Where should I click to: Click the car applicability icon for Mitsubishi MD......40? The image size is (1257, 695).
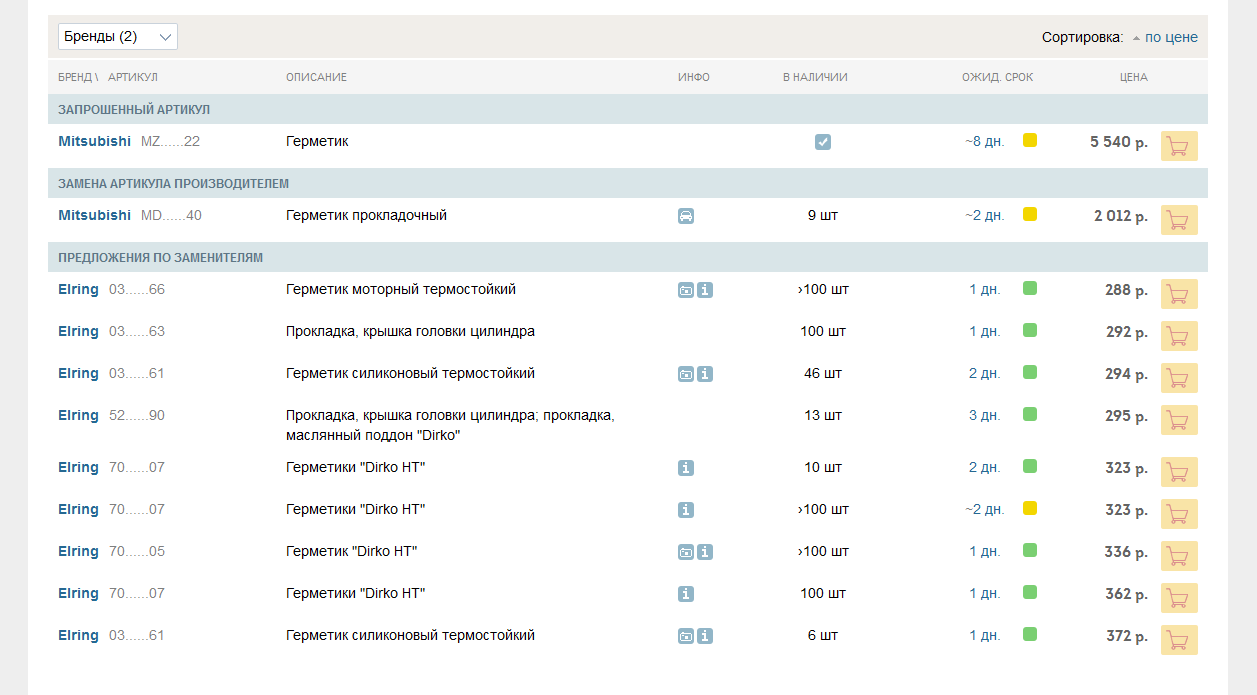pos(686,216)
